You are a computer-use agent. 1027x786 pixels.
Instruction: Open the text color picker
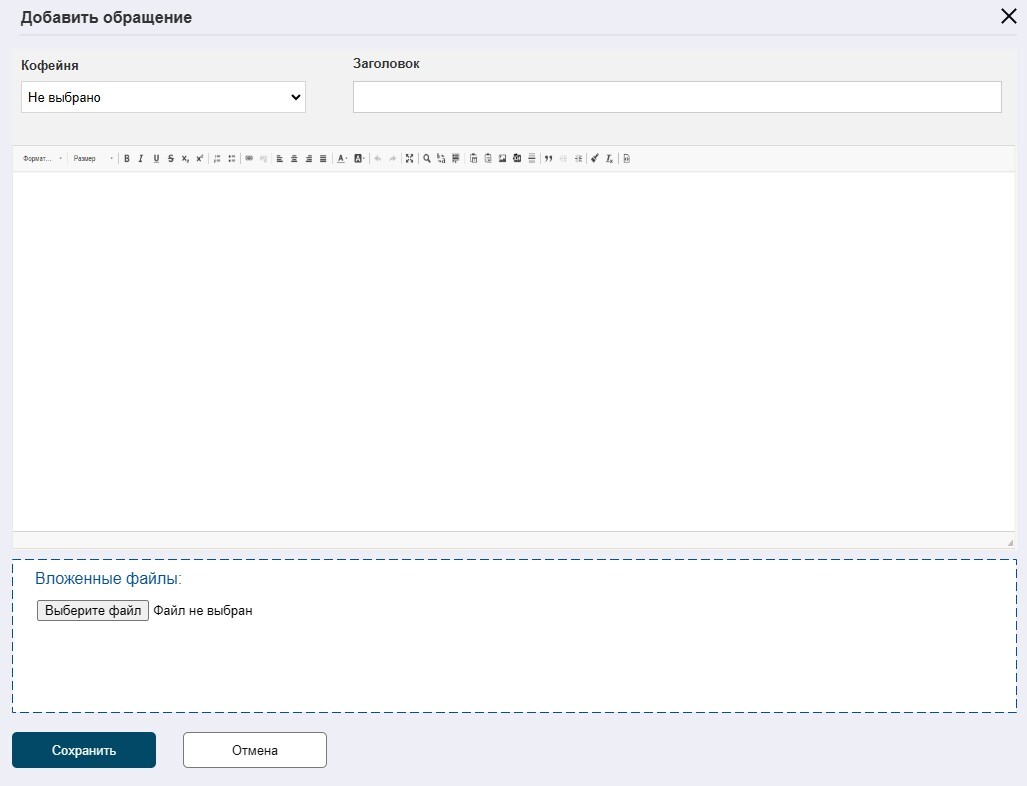pos(342,159)
